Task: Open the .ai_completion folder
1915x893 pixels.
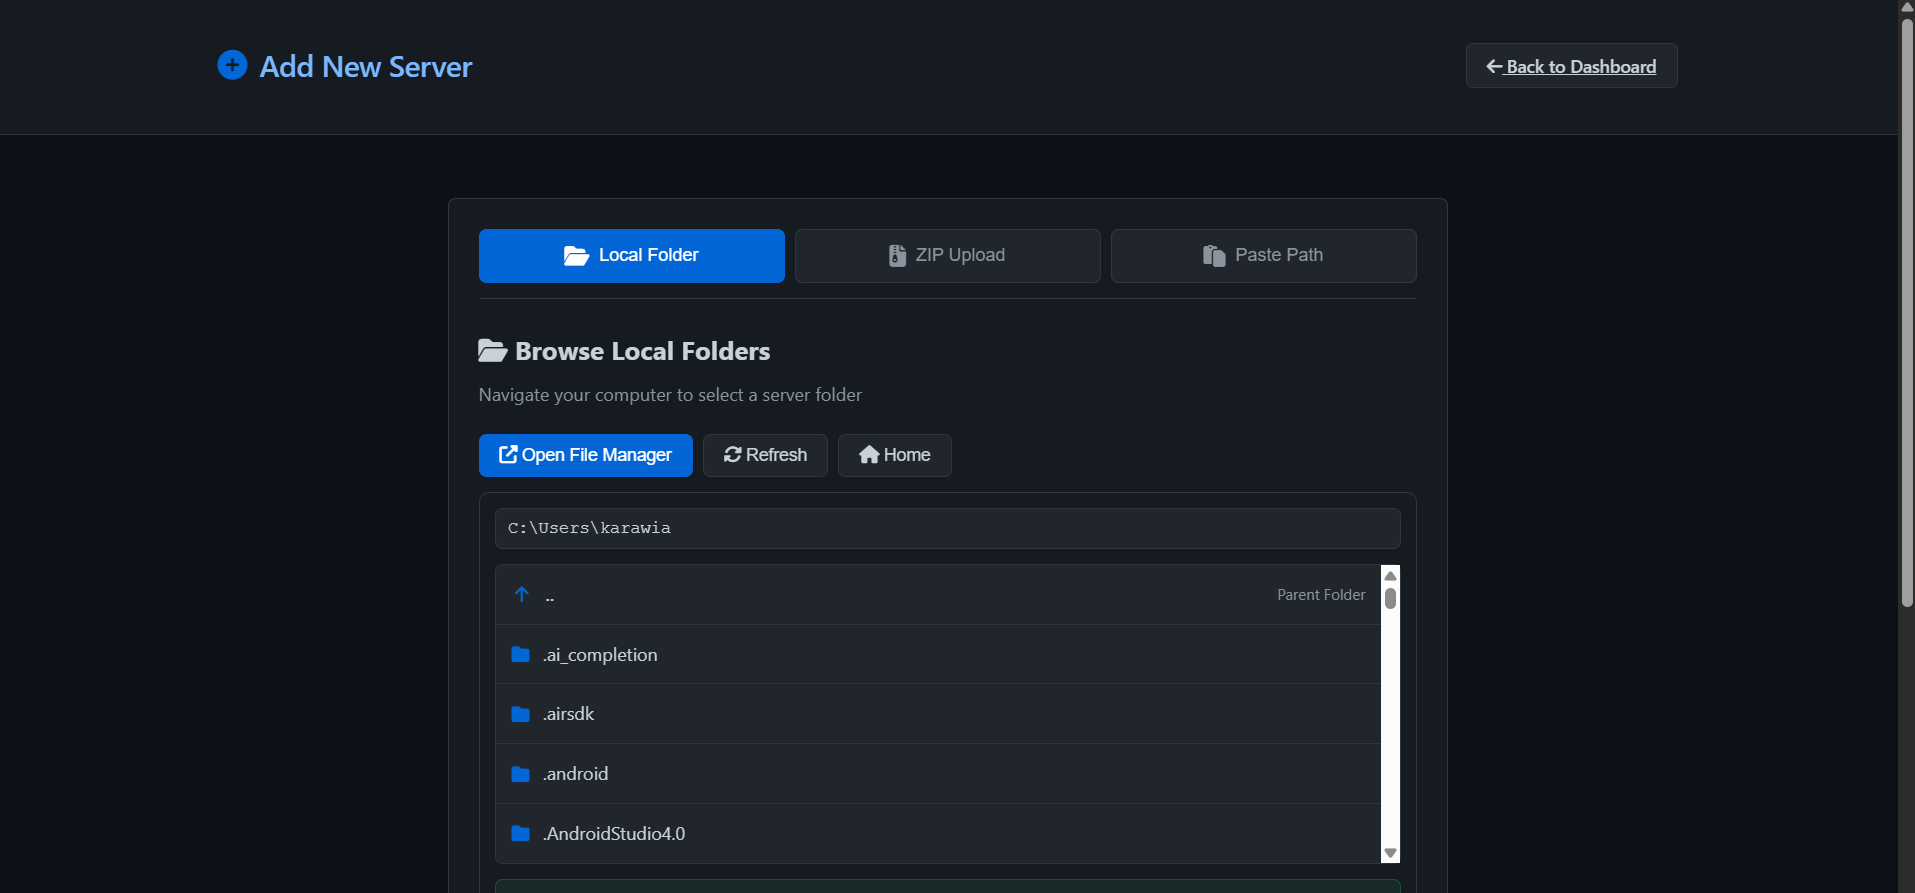Action: (x=938, y=655)
